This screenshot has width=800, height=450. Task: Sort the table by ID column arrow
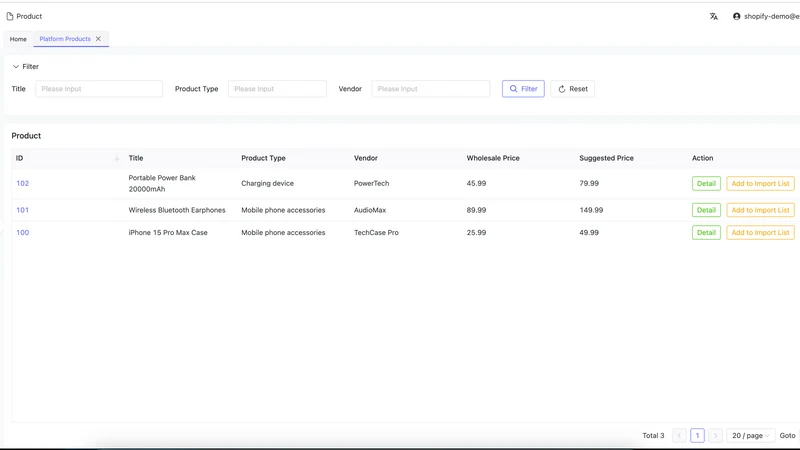117,158
